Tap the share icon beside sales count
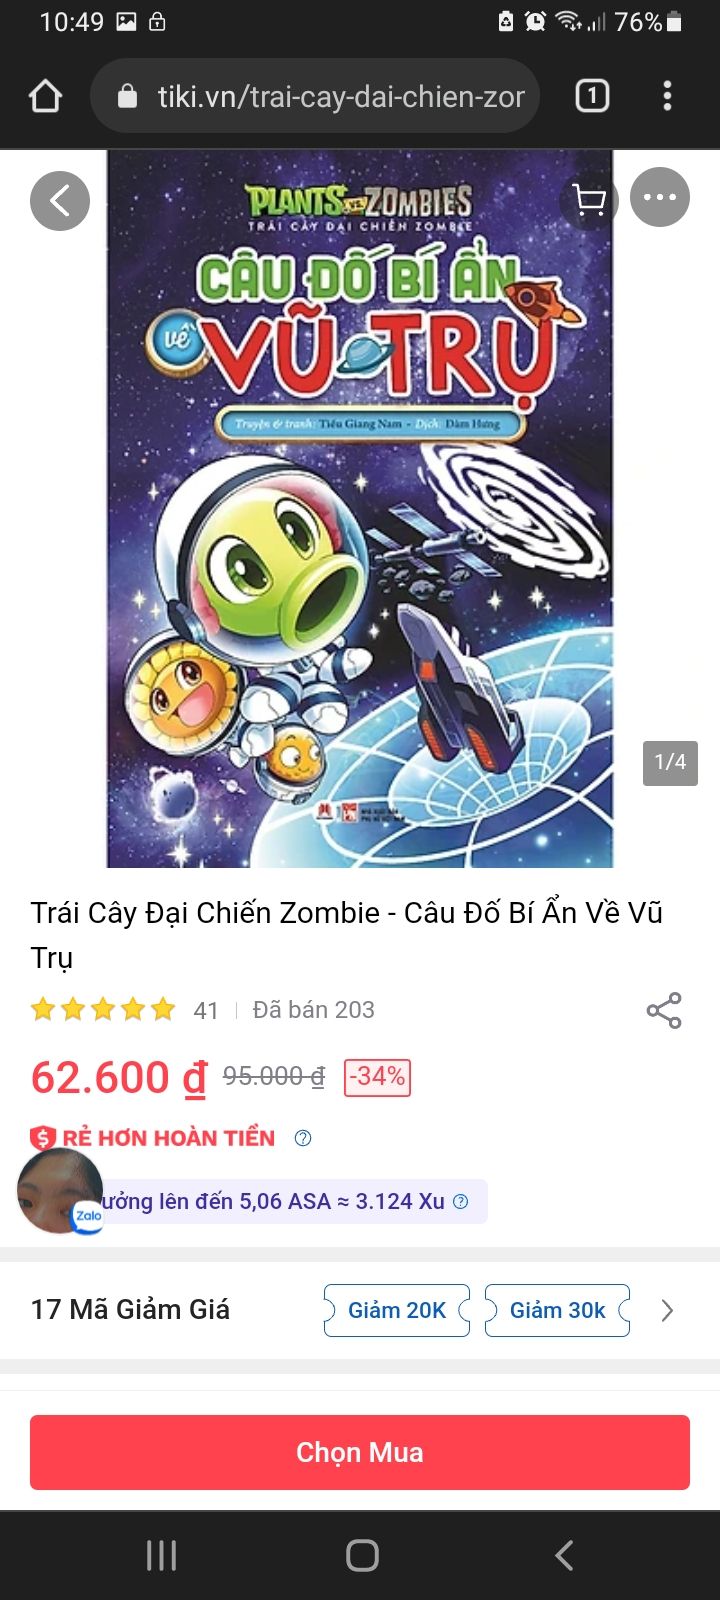The width and height of the screenshot is (720, 1600). 664,1010
